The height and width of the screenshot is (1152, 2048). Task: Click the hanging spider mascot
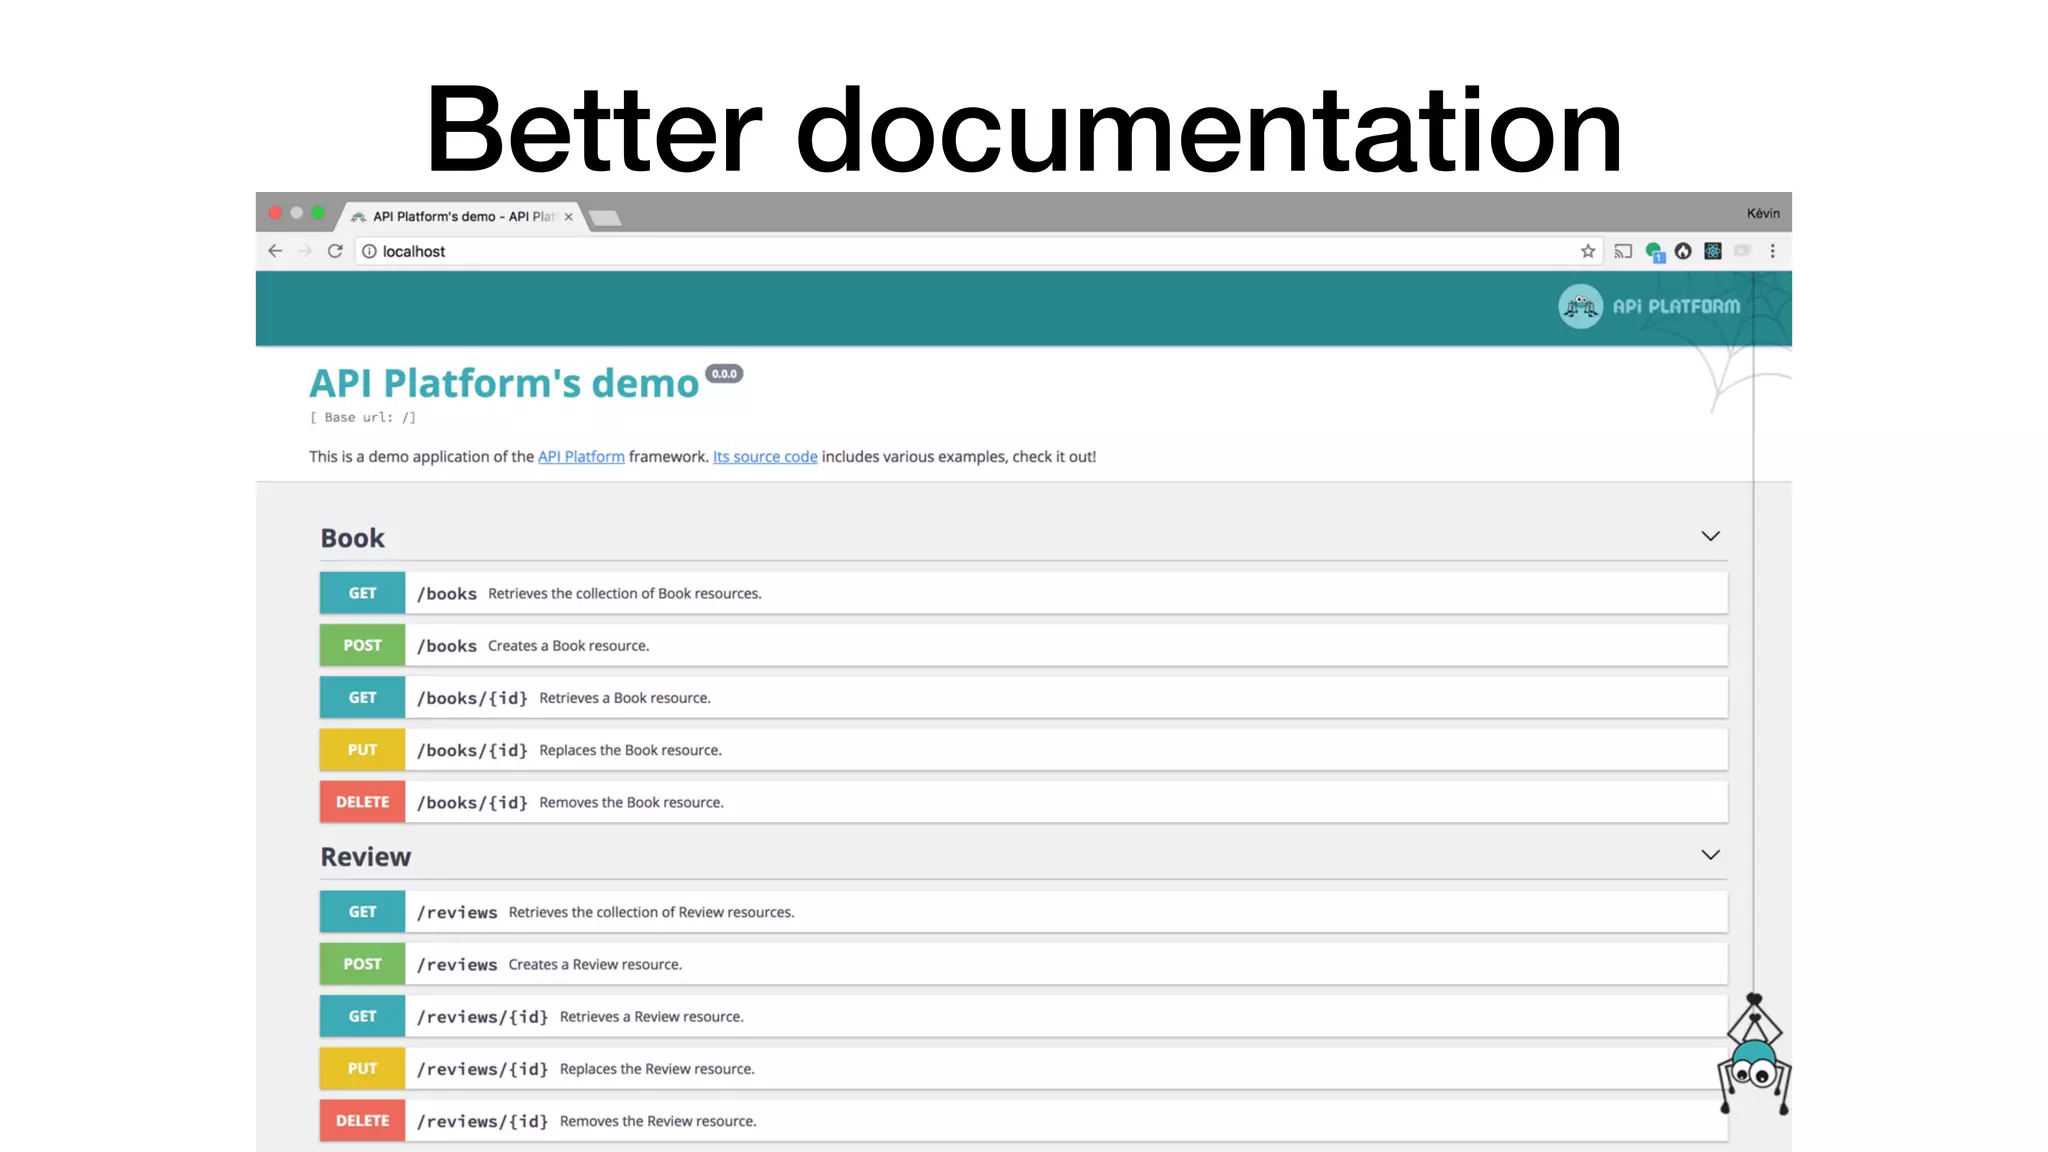1754,1055
